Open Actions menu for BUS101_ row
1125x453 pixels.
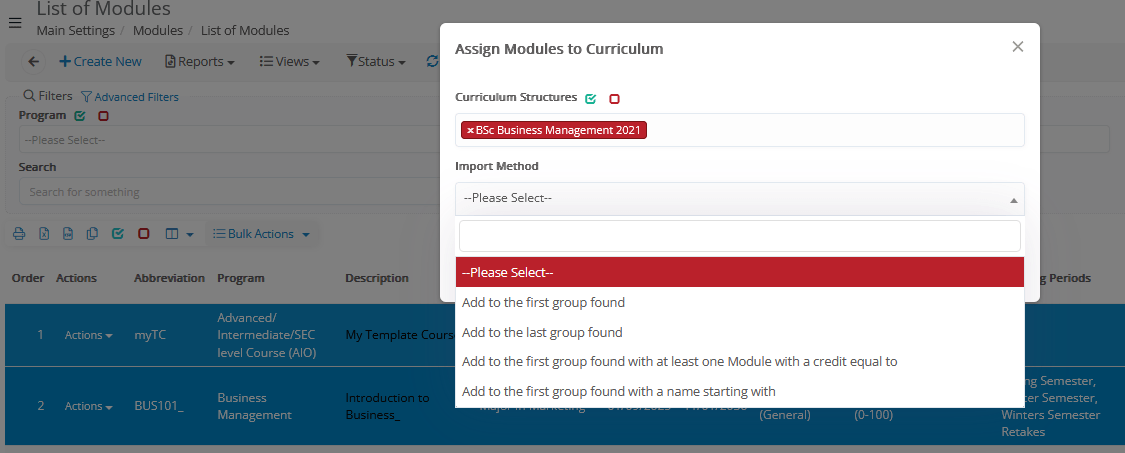[88, 406]
